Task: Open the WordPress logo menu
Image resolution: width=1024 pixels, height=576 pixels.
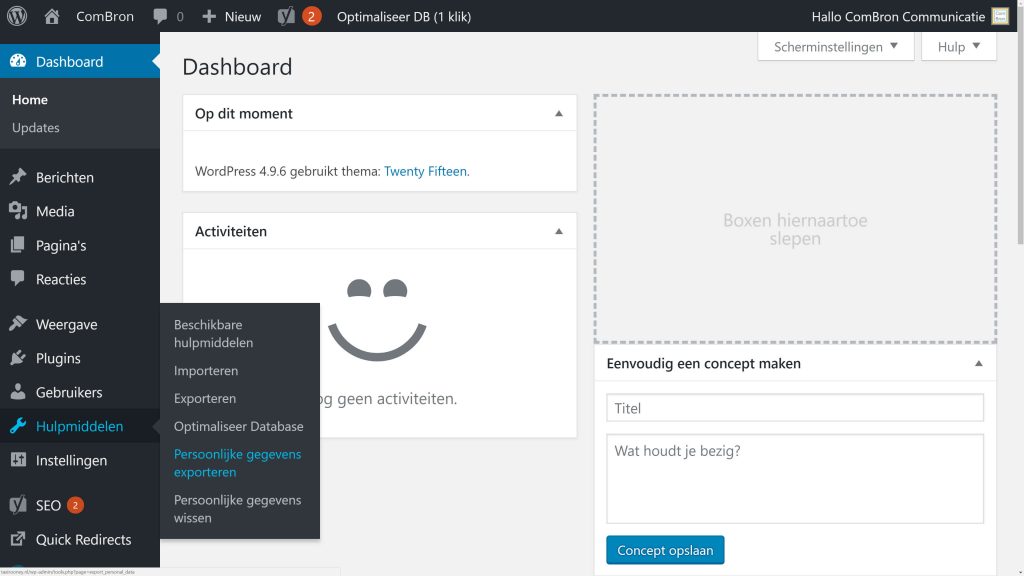Action: (16, 16)
